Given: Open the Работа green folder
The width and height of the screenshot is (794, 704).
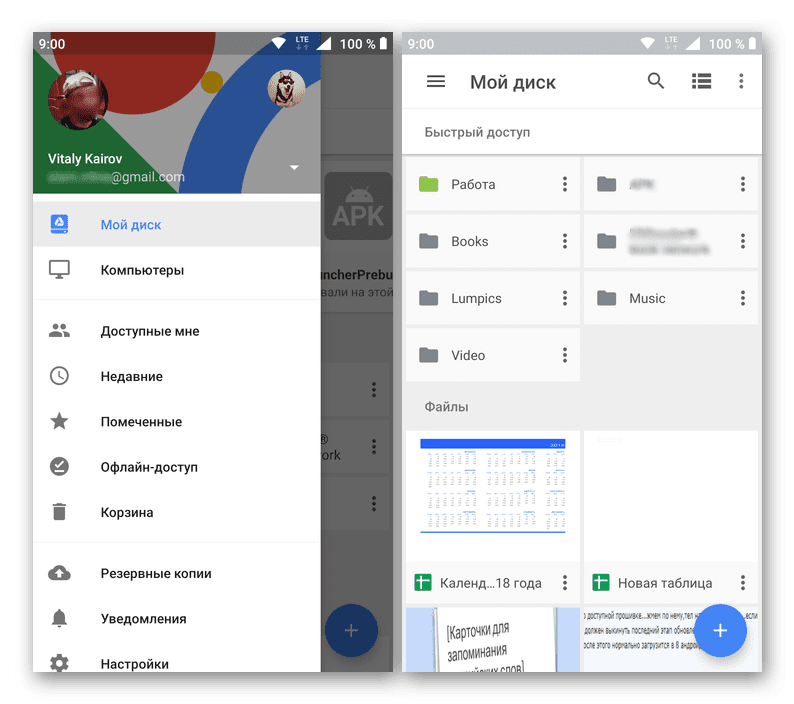Looking at the screenshot, I should tap(493, 184).
